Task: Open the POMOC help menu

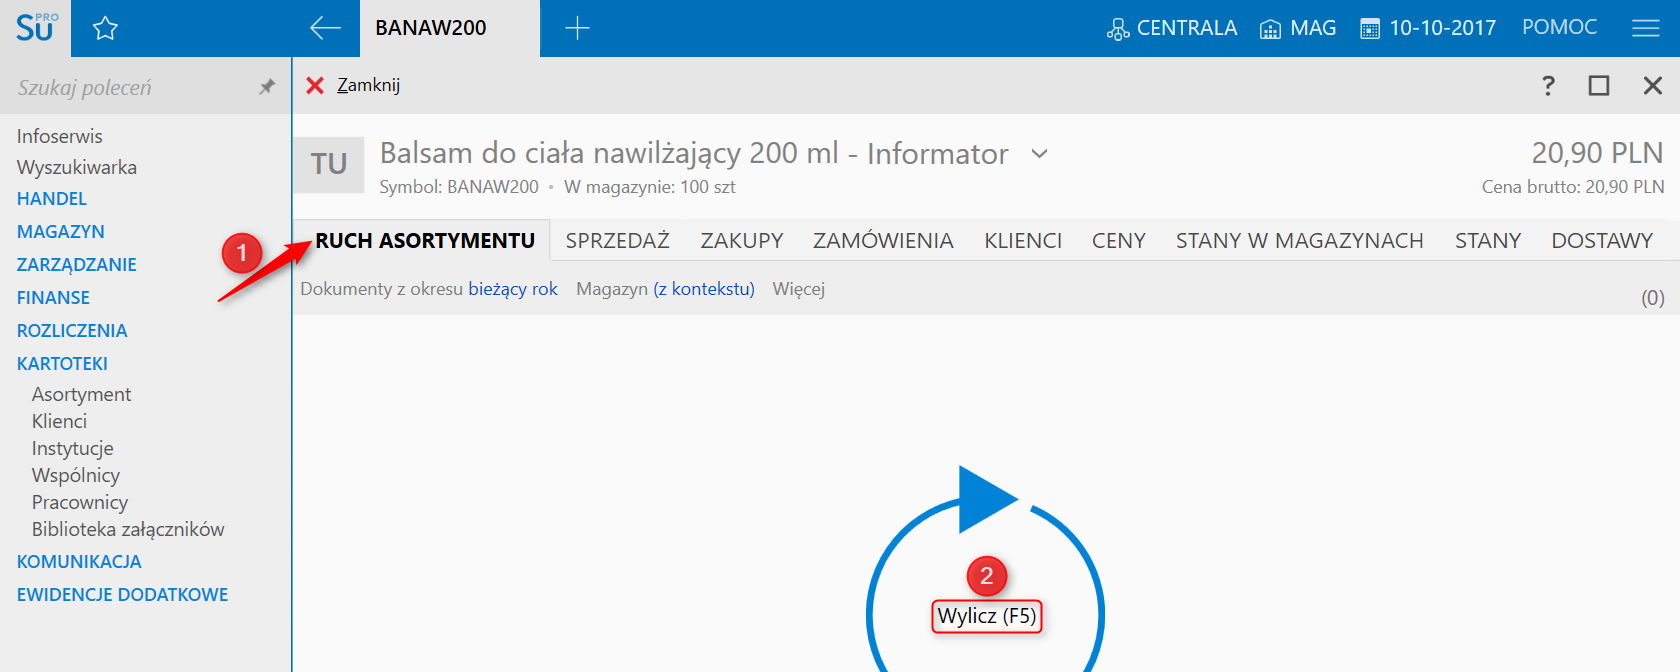Action: coord(1559,28)
